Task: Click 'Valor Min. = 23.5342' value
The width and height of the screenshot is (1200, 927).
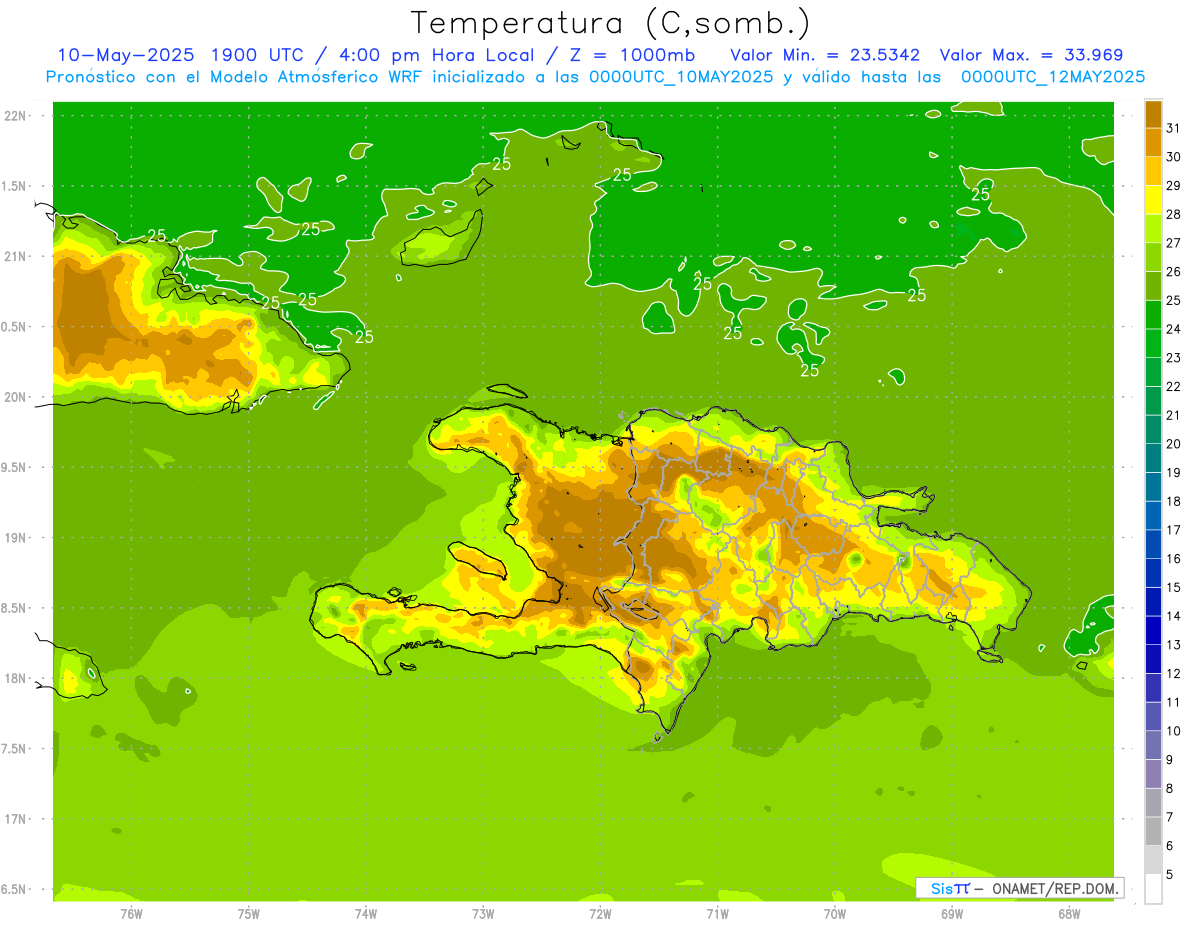Action: [825, 55]
